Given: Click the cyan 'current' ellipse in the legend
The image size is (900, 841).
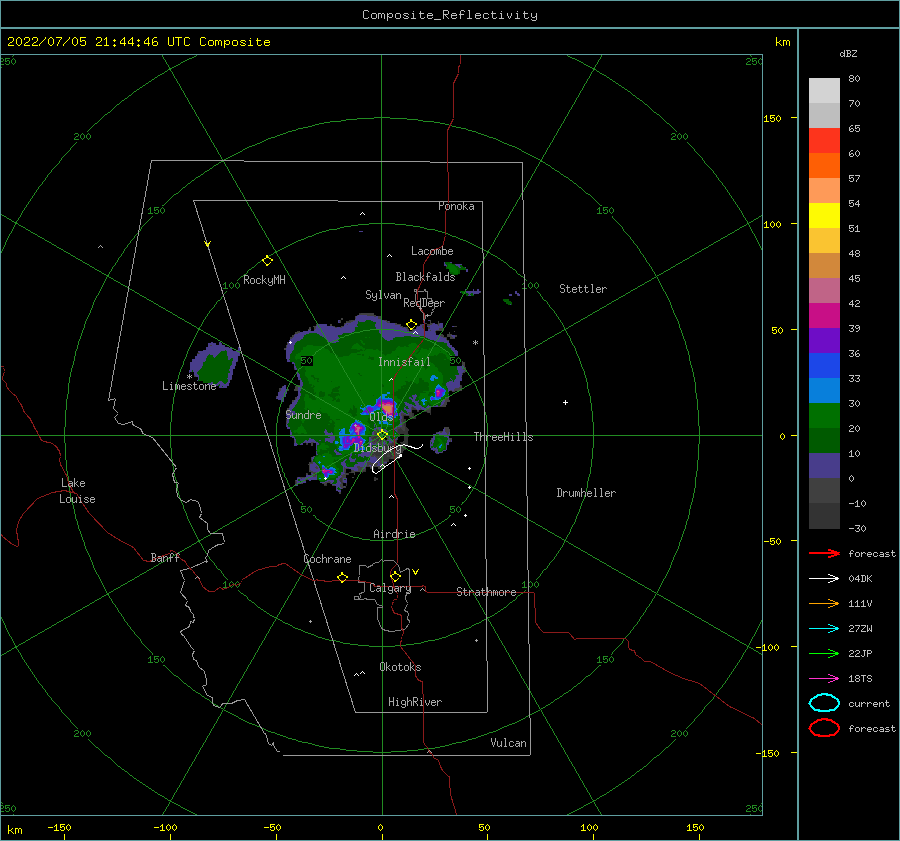Looking at the screenshot, I should 824,703.
